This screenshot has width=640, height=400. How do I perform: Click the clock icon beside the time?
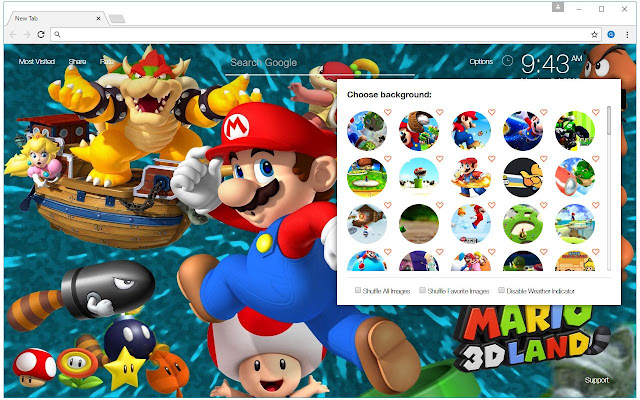click(x=507, y=61)
